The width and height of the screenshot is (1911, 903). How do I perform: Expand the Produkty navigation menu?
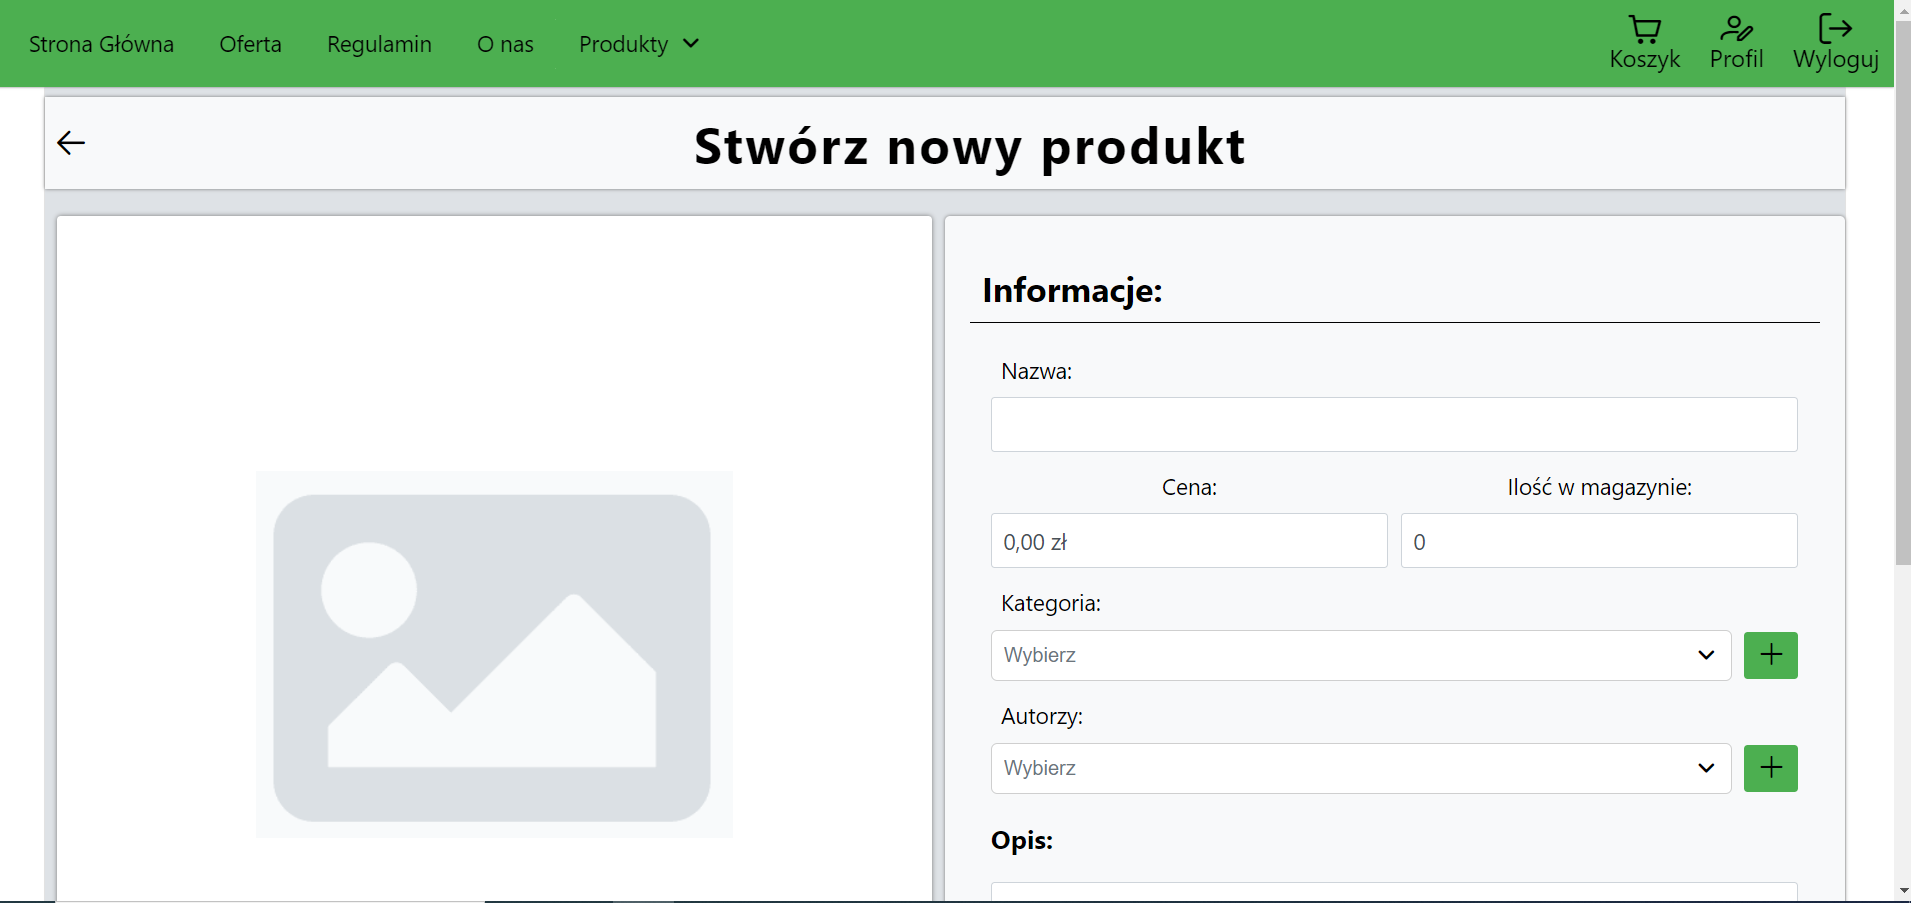pyautogui.click(x=624, y=44)
